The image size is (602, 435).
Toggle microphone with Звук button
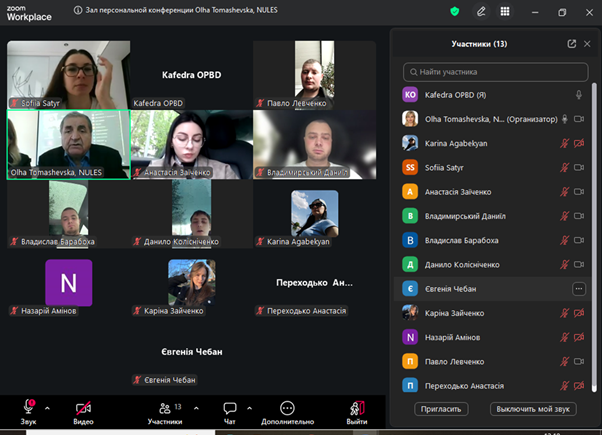(x=28, y=413)
